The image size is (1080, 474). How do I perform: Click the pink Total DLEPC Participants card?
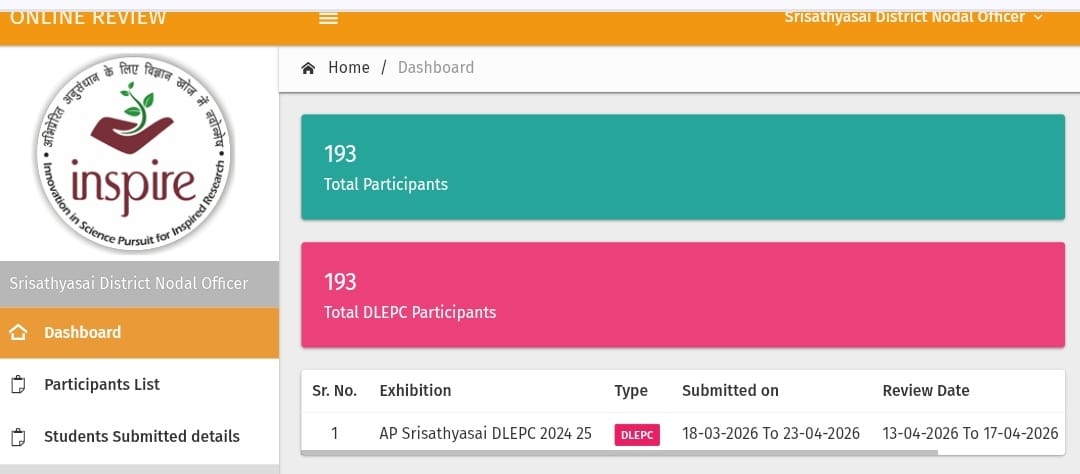coord(682,295)
